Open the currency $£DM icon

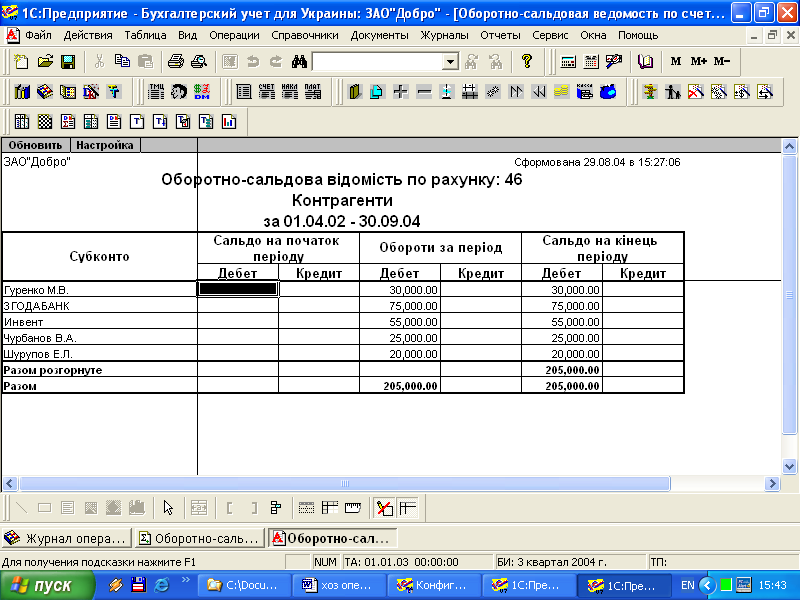(x=202, y=92)
